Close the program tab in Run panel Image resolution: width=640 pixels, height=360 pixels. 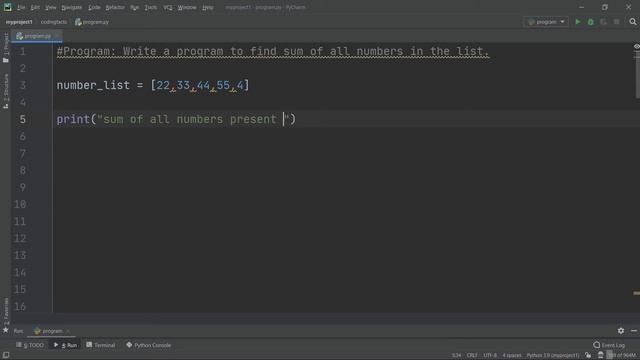click(x=68, y=331)
